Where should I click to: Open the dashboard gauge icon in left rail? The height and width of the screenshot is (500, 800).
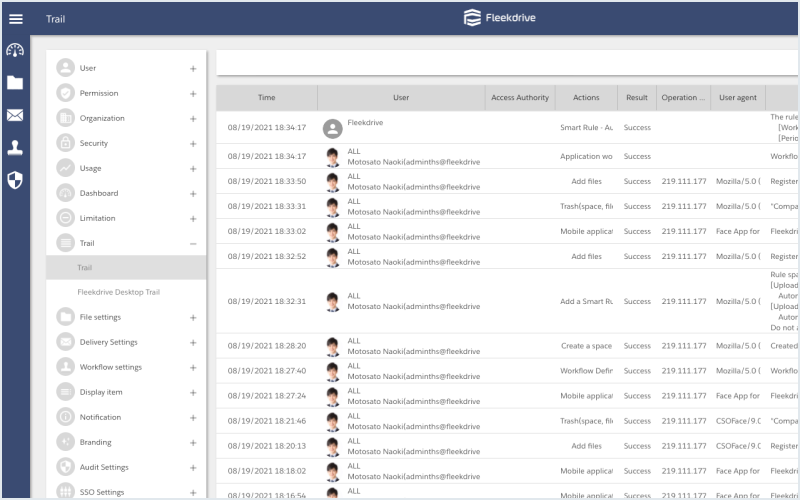click(15, 50)
